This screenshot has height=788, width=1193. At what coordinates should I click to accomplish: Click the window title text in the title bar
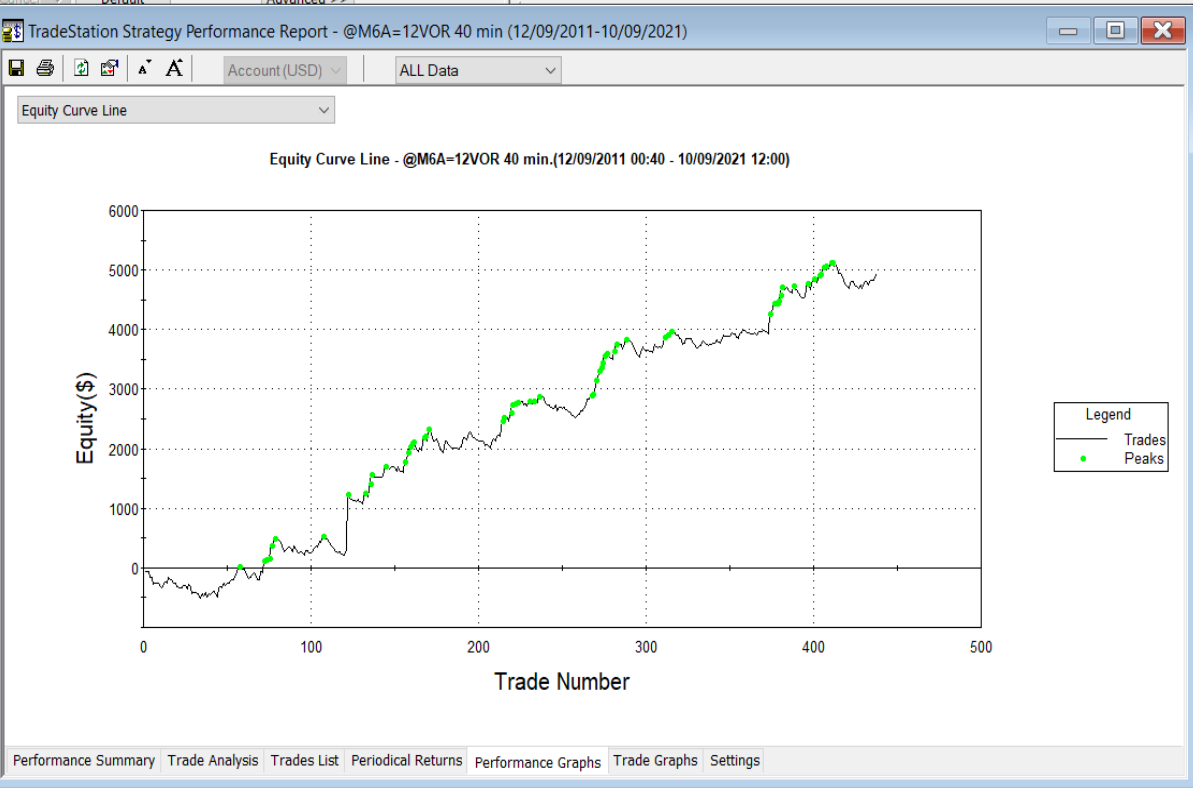click(358, 31)
